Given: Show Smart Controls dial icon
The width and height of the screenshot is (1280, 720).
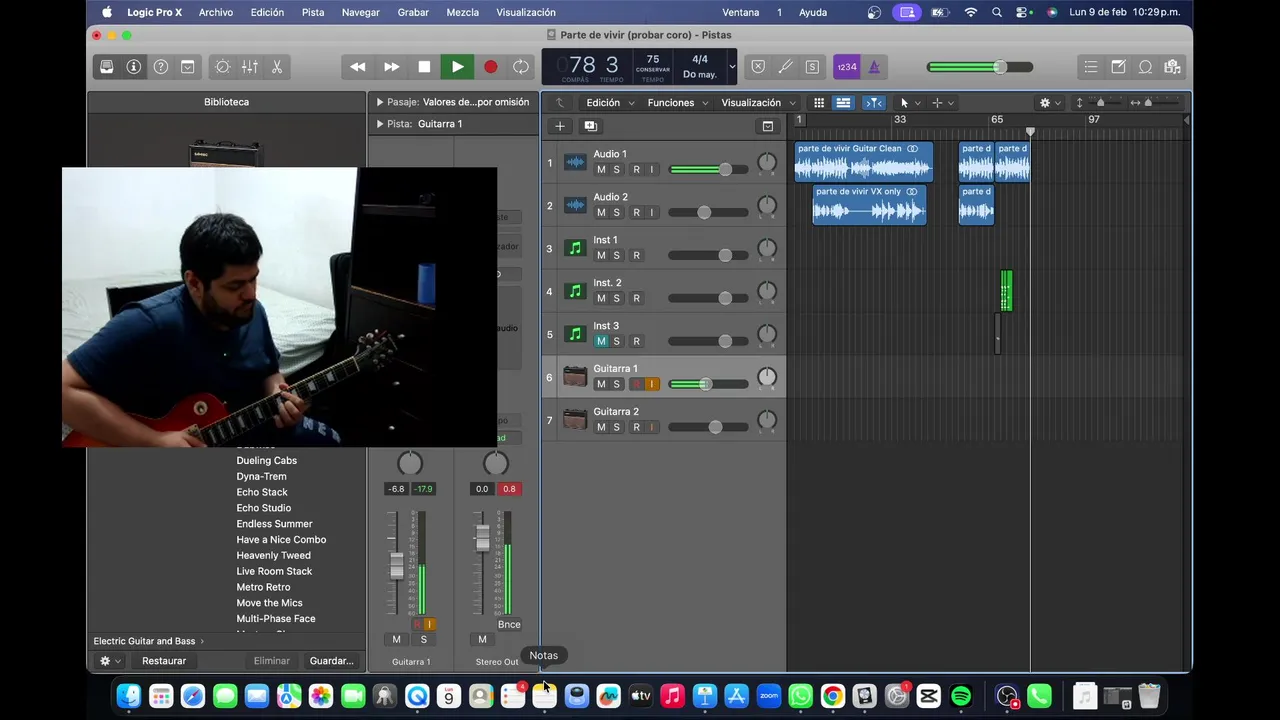Looking at the screenshot, I should [x=222, y=67].
